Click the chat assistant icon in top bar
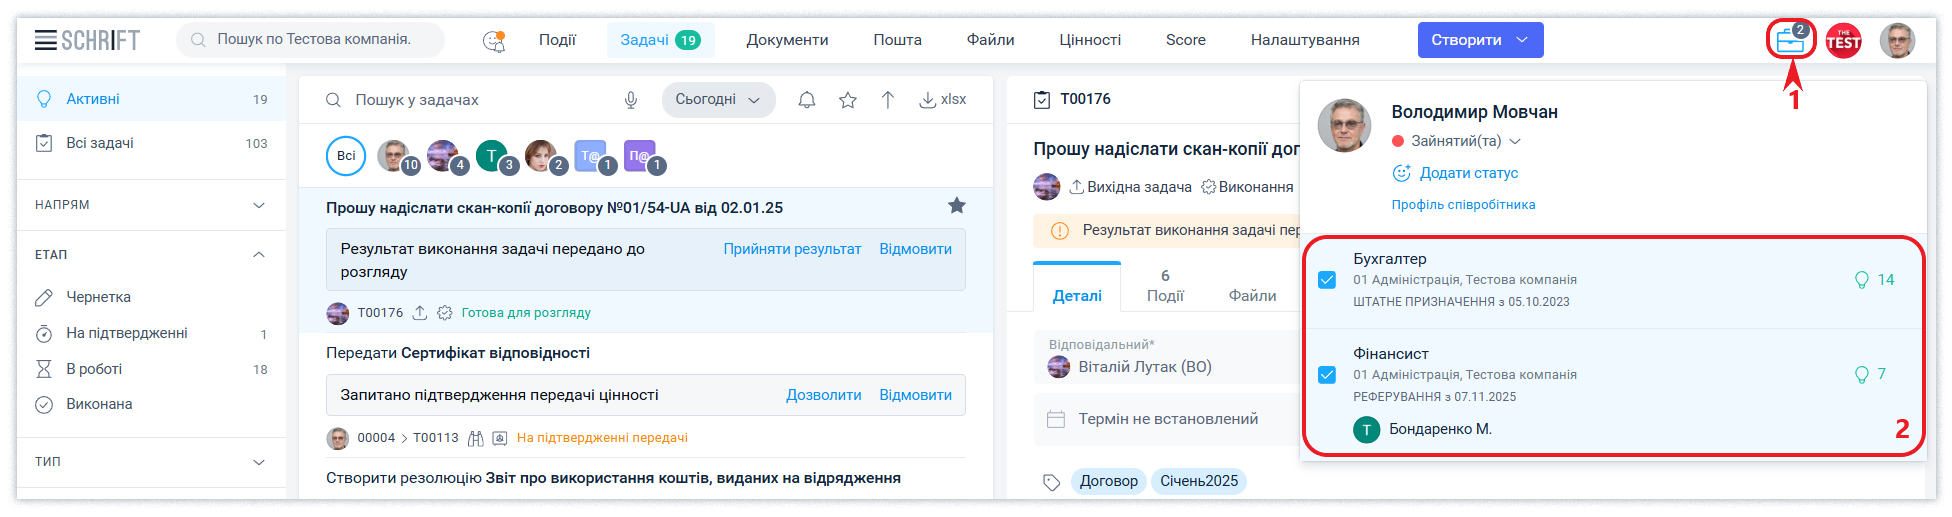This screenshot has height=517, width=1952. pos(494,41)
